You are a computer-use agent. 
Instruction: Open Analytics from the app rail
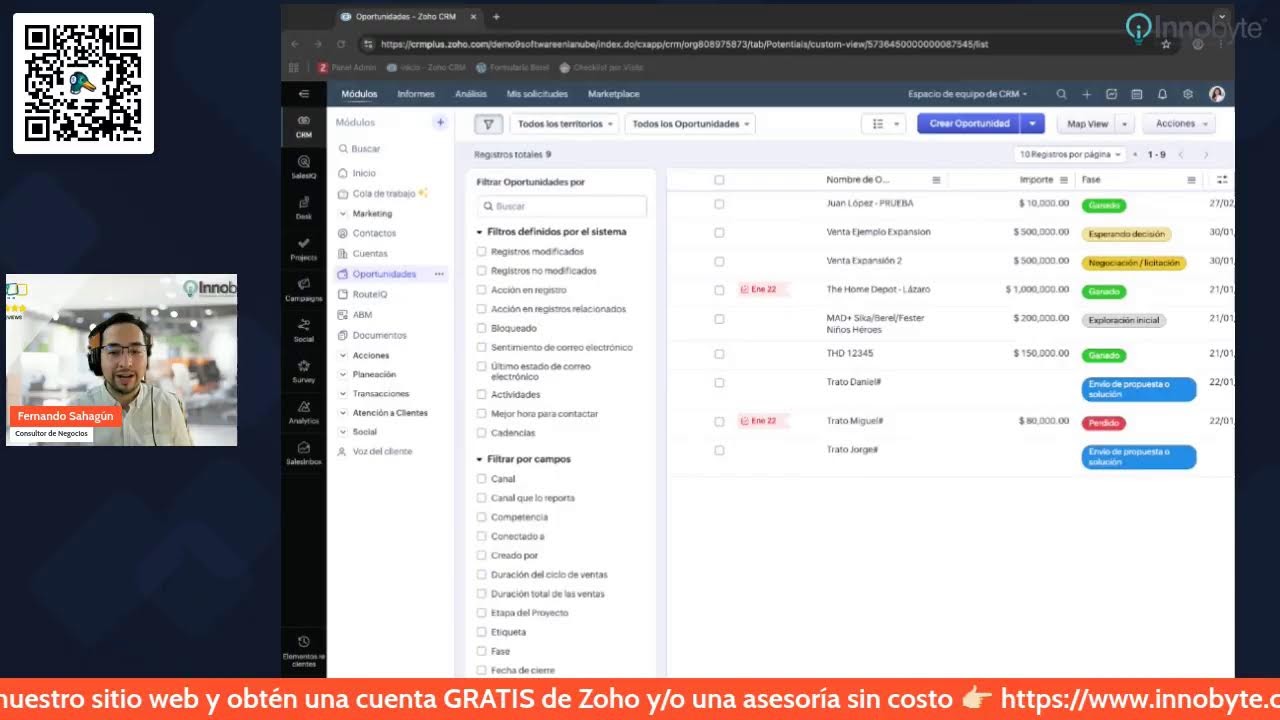click(x=304, y=412)
